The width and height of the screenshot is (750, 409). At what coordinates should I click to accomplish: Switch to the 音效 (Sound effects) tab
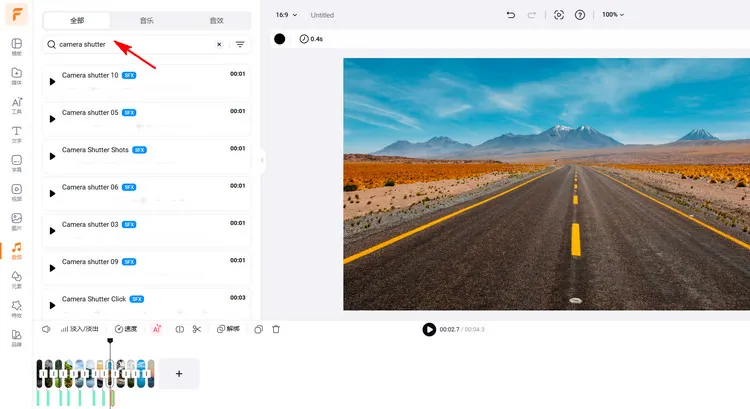click(x=216, y=20)
